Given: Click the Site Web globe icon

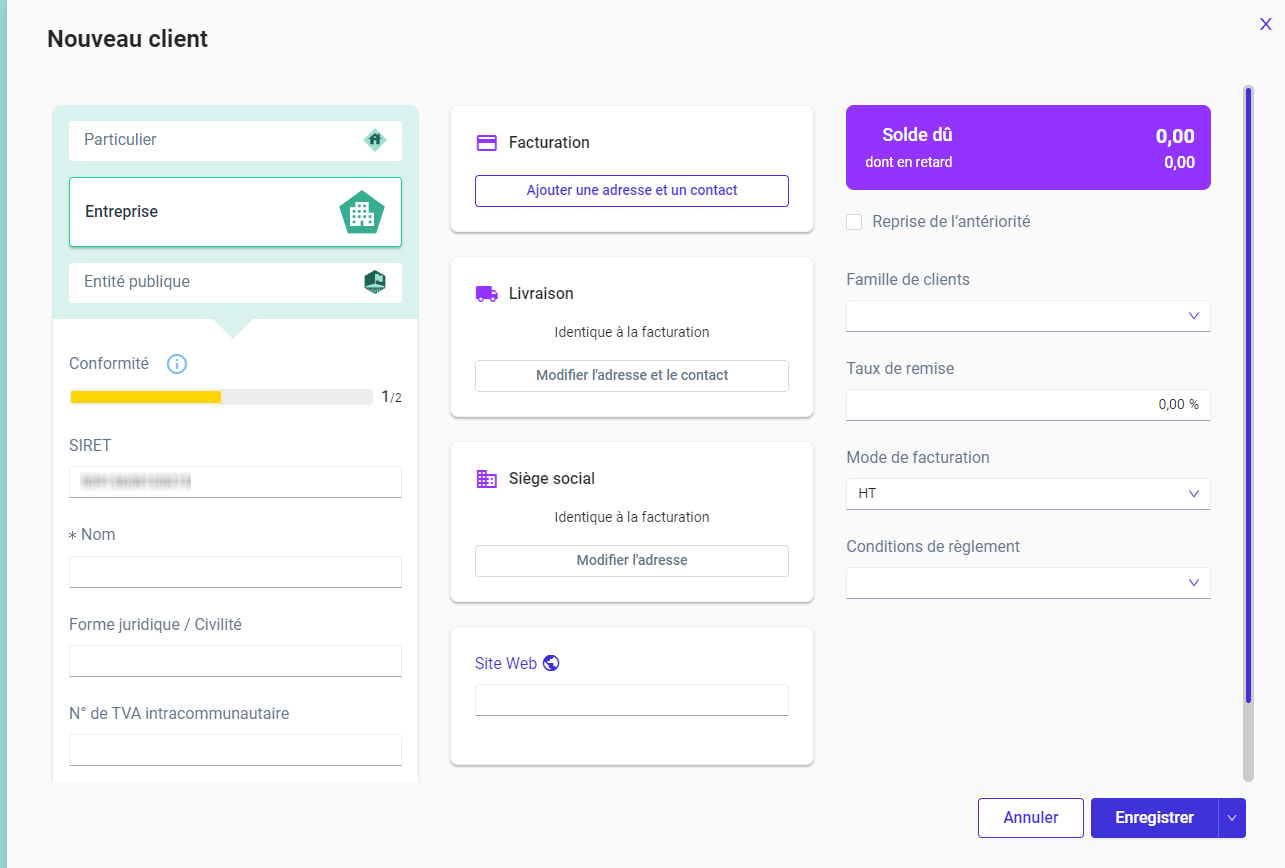Looking at the screenshot, I should (x=551, y=663).
